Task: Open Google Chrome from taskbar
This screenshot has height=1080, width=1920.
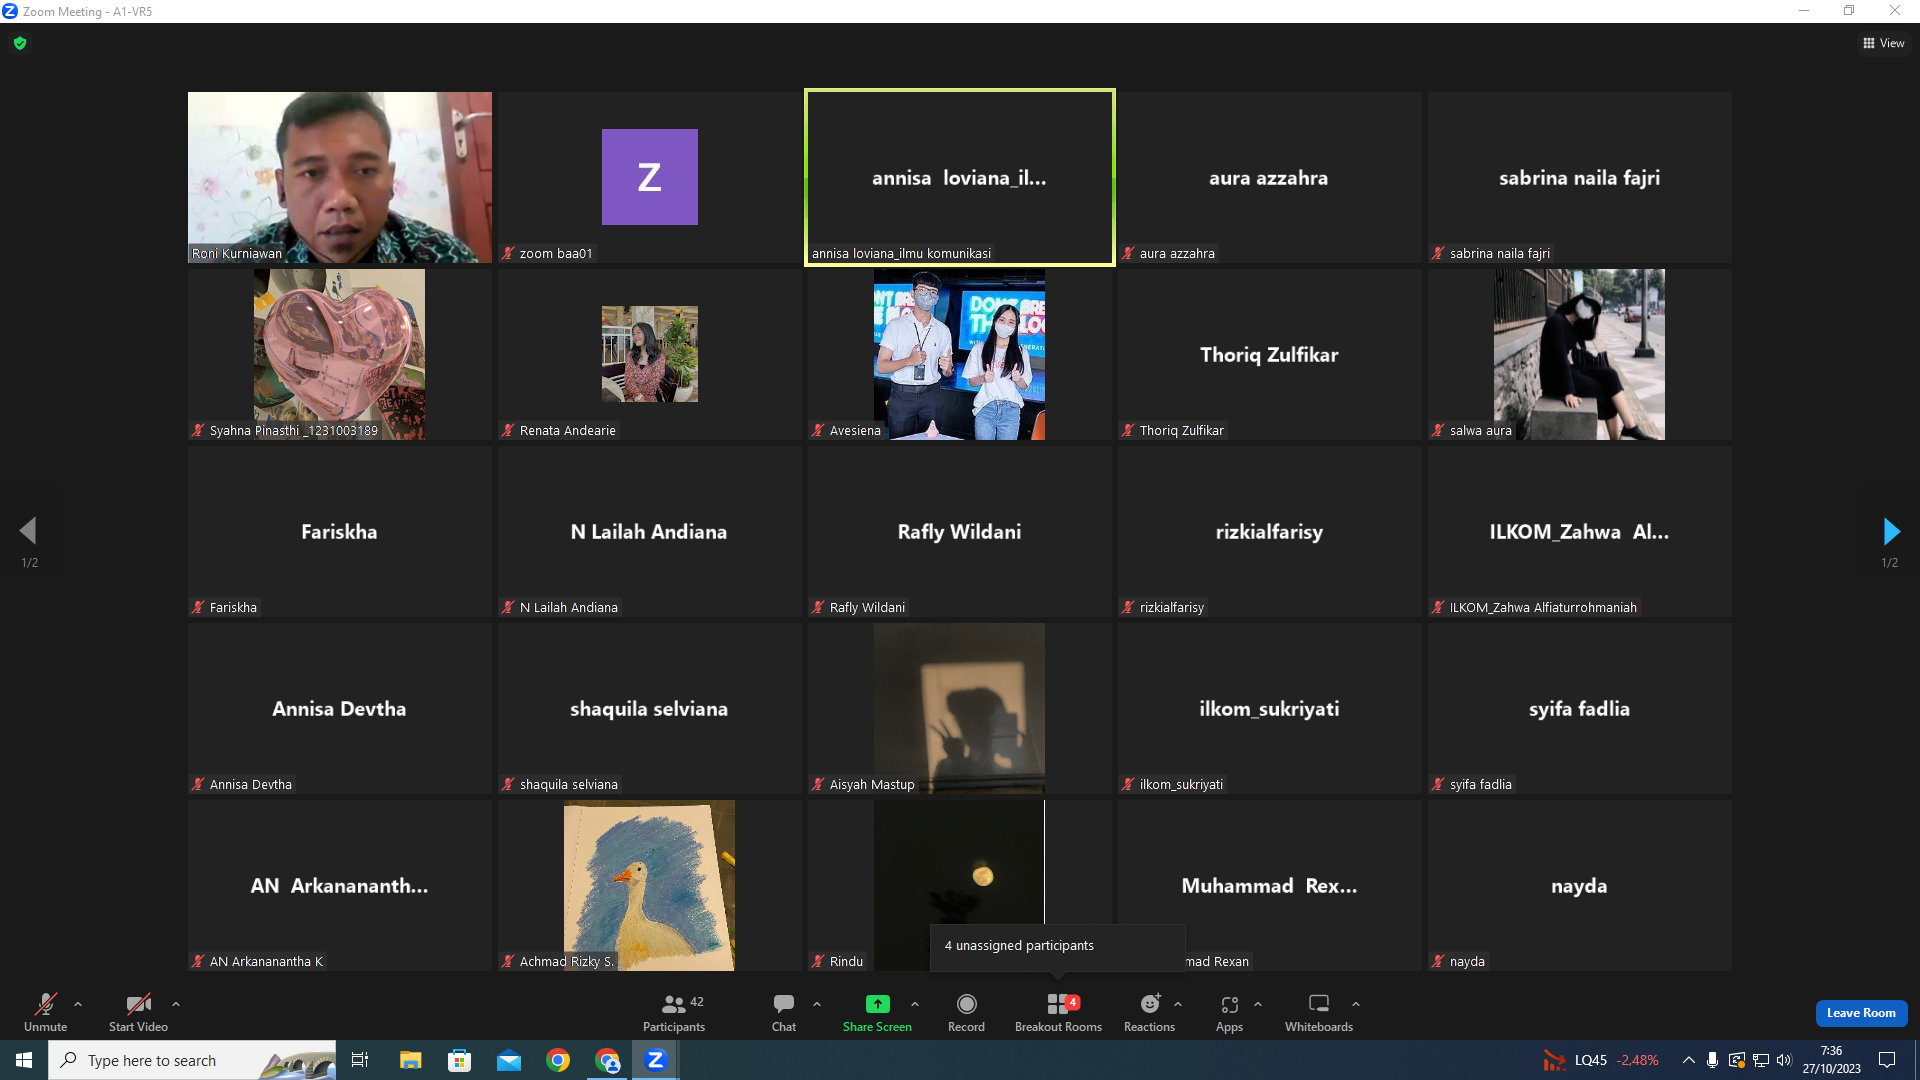Action: point(558,1060)
